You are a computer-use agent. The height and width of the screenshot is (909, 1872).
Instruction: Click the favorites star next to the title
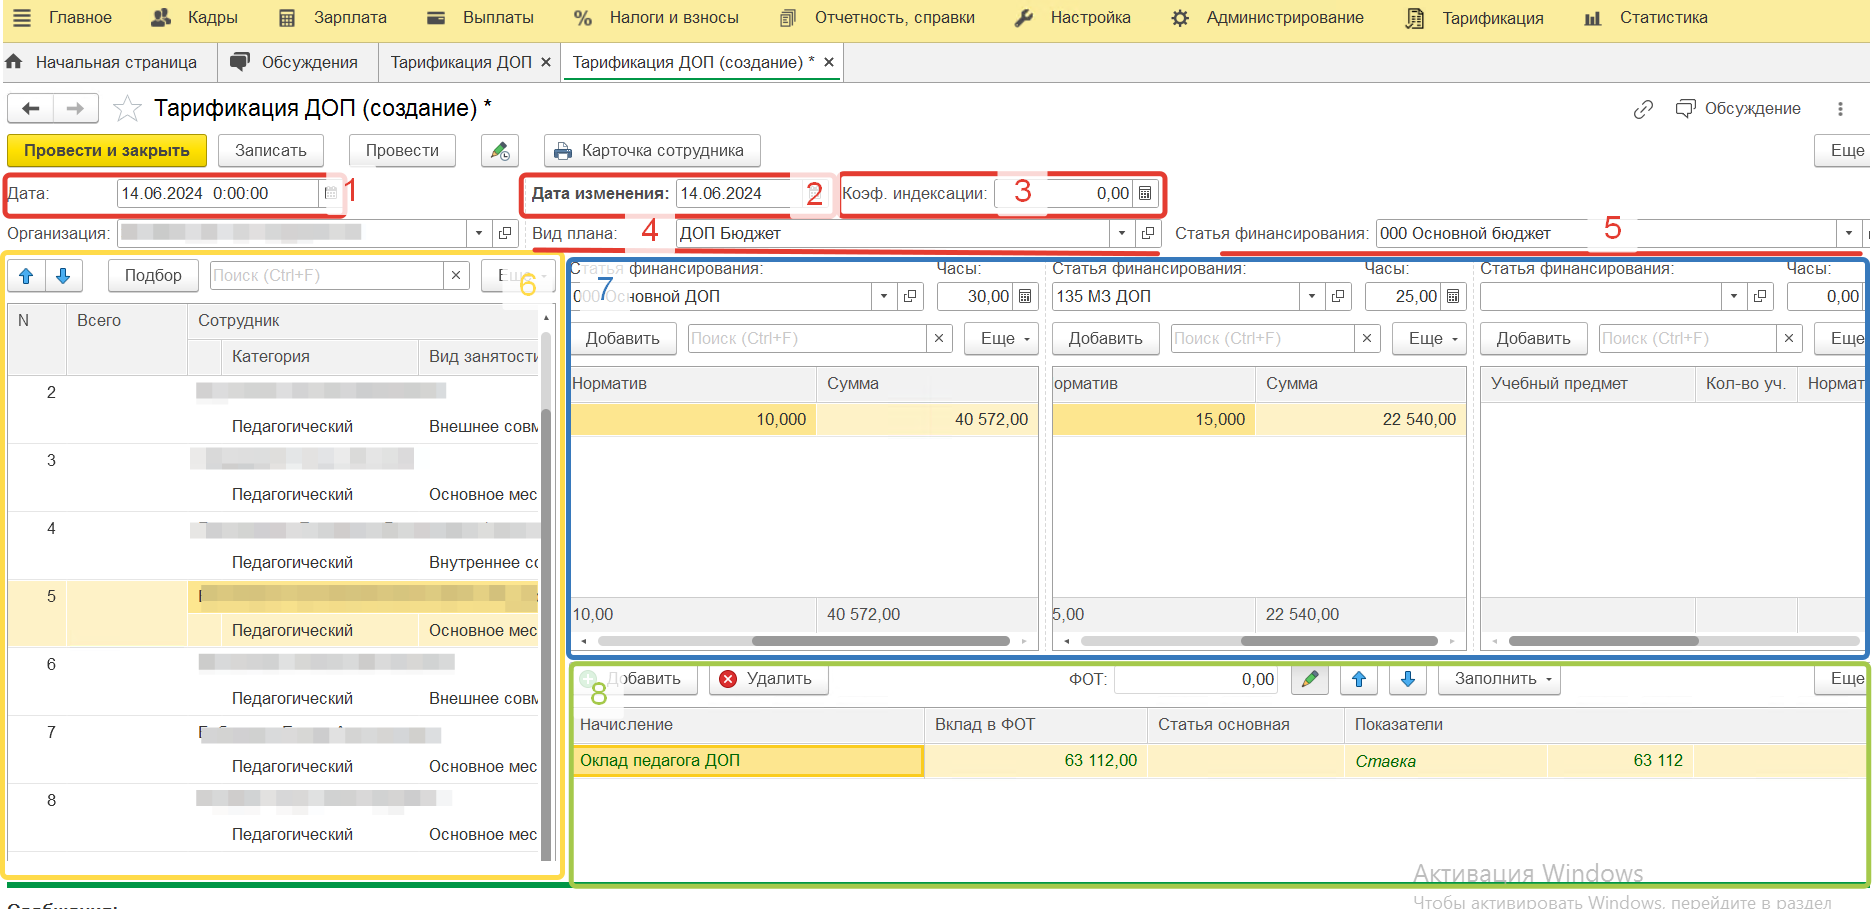click(x=127, y=108)
